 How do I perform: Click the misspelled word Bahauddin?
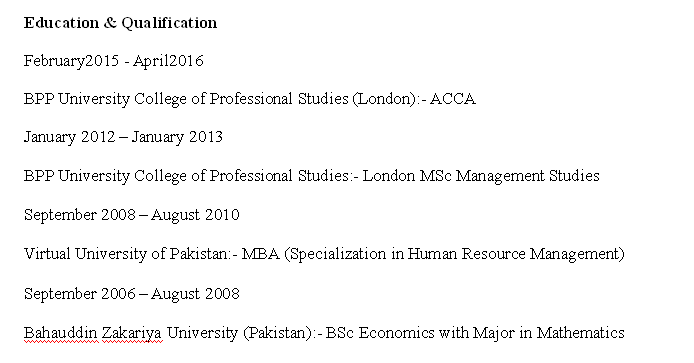tap(60, 333)
